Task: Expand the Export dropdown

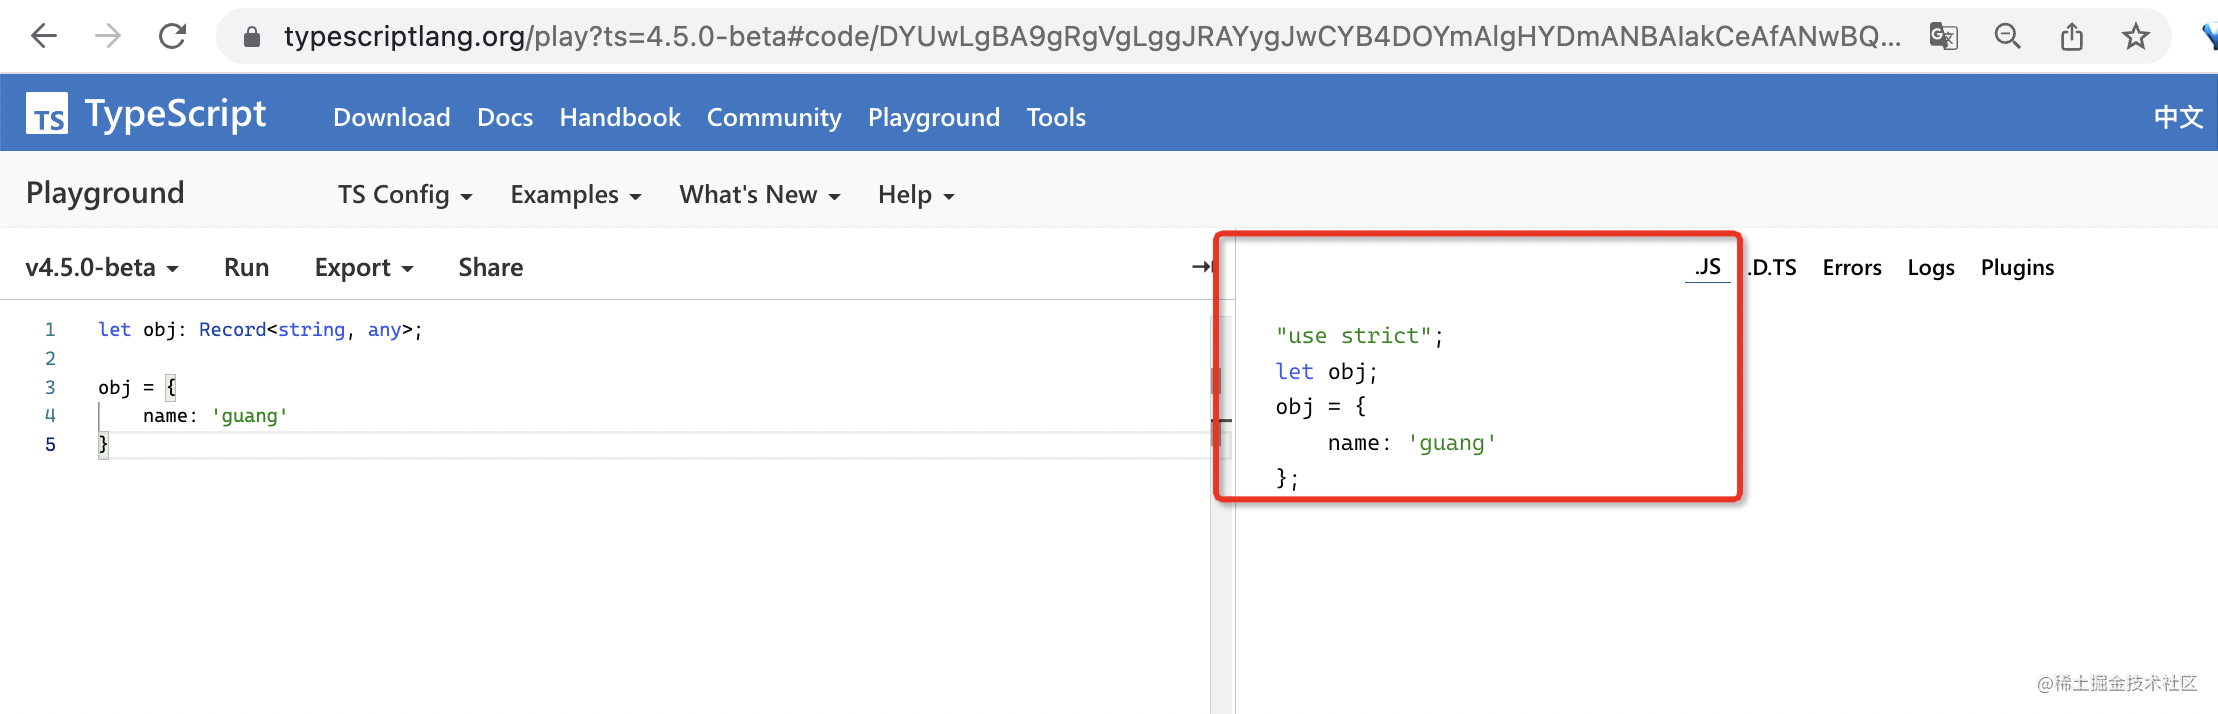Action: pos(363,268)
